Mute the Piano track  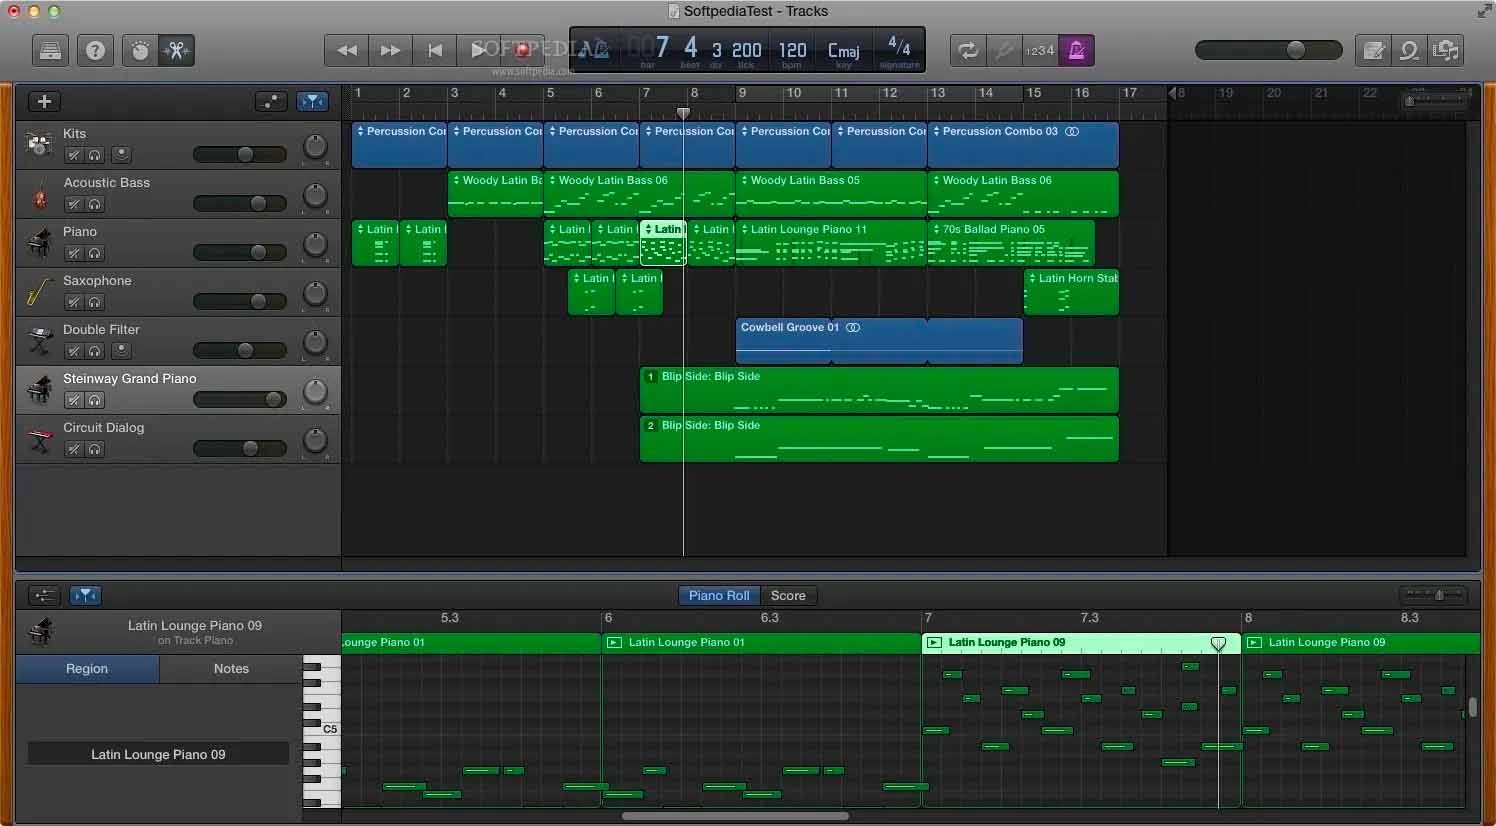[73, 253]
